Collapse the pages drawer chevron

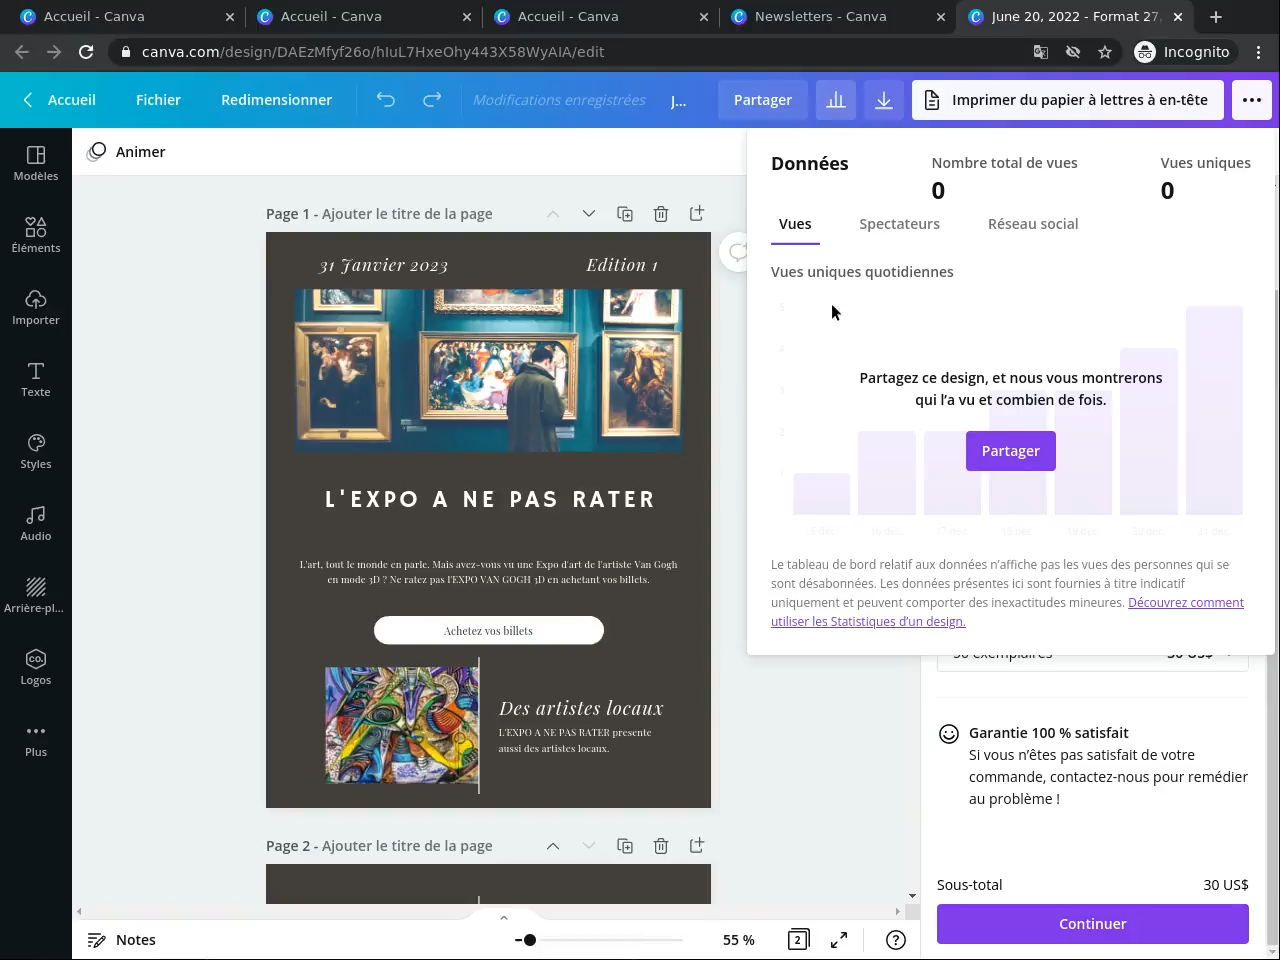504,918
